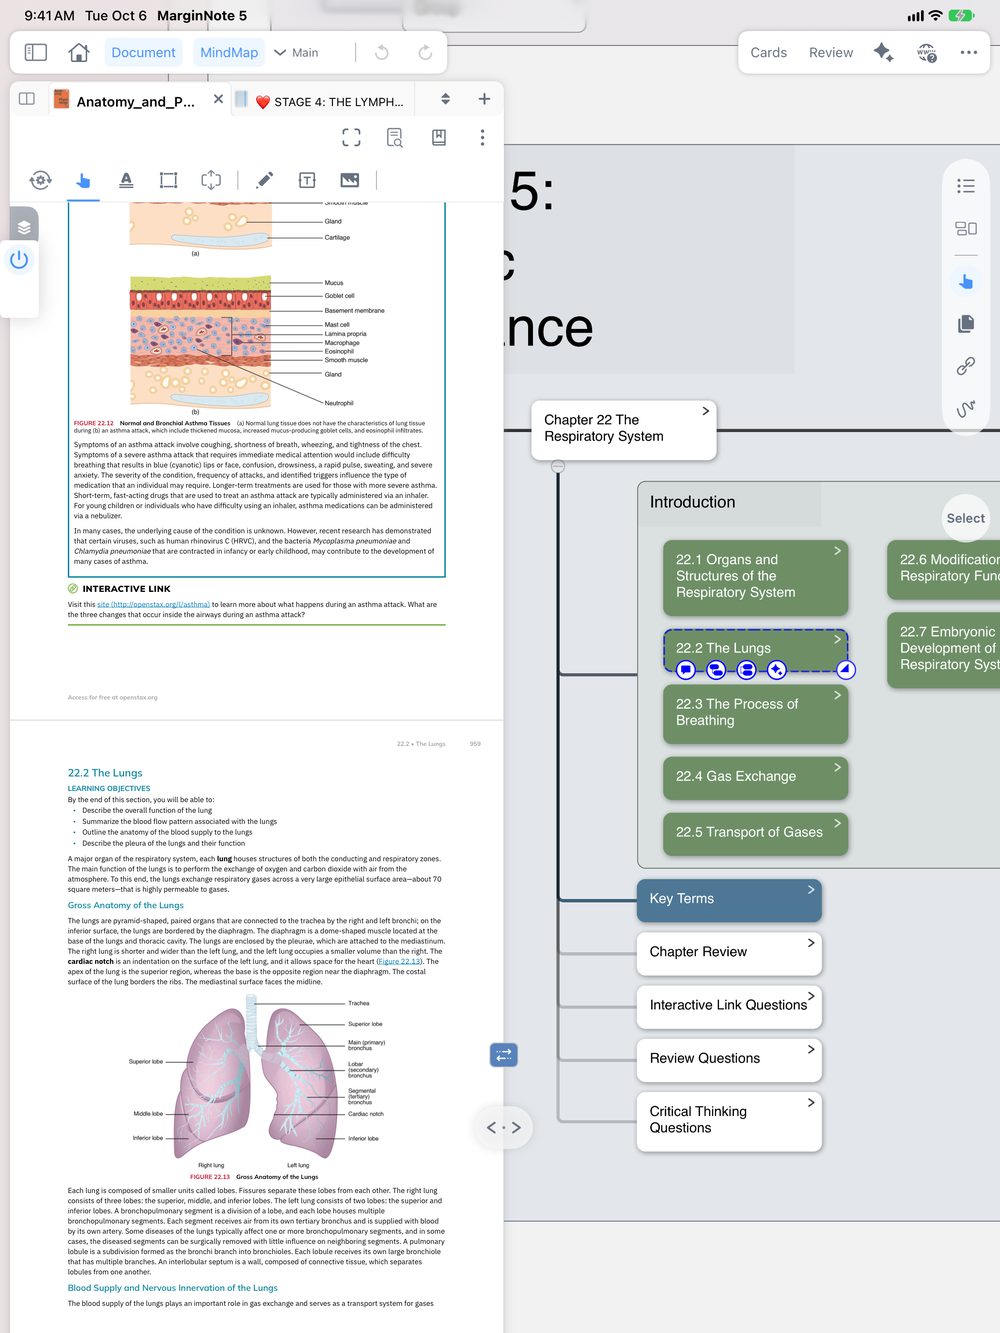Select the pencil drawing tool
Image resolution: width=1000 pixels, height=1333 pixels.
pyautogui.click(x=265, y=180)
